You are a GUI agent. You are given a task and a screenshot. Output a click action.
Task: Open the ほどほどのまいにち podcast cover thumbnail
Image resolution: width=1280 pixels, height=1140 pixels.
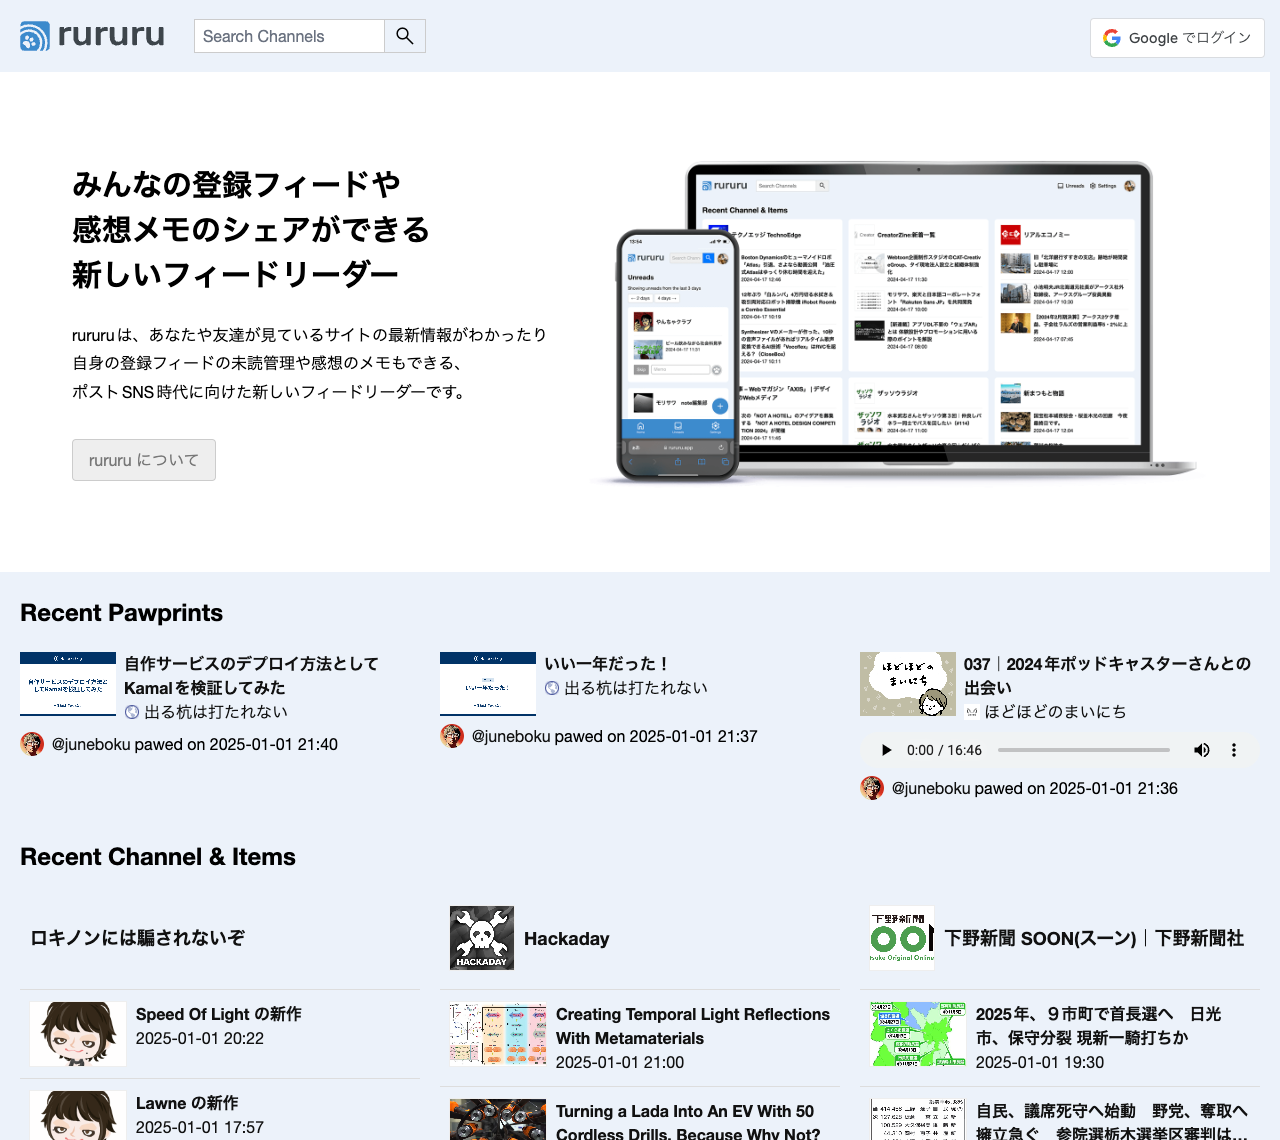(x=908, y=684)
